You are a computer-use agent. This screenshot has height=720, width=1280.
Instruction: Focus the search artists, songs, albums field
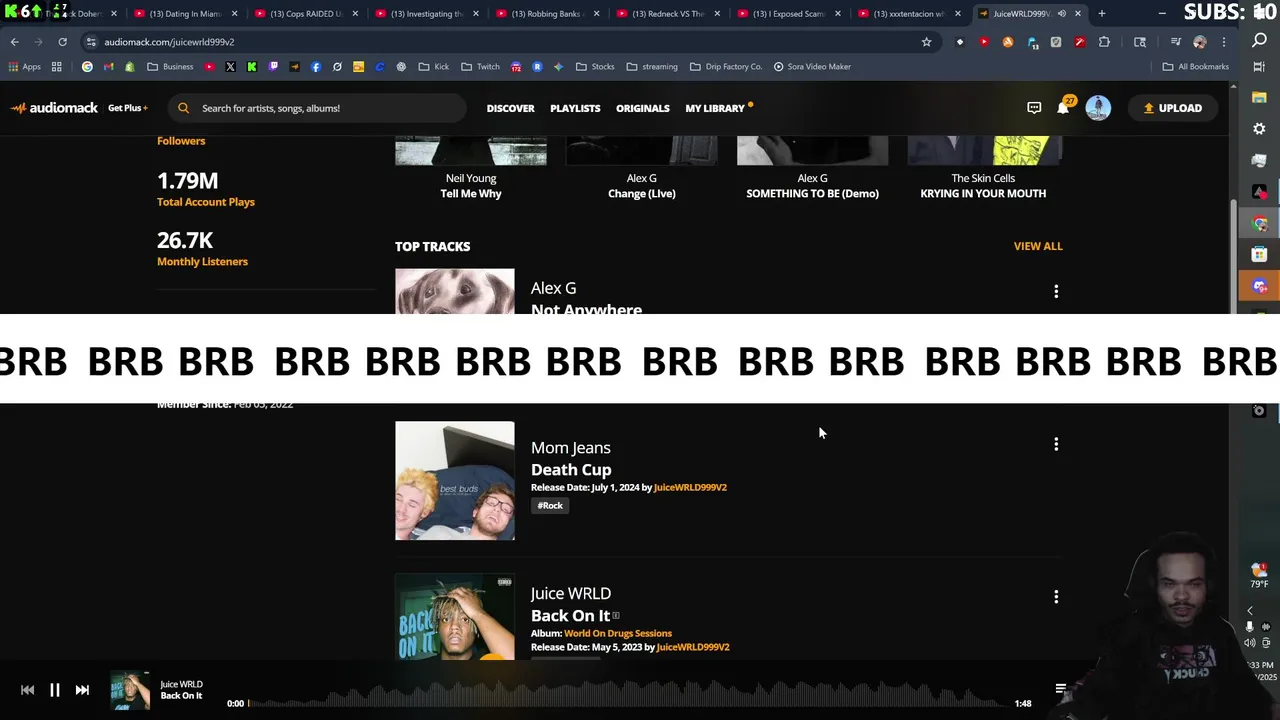318,108
